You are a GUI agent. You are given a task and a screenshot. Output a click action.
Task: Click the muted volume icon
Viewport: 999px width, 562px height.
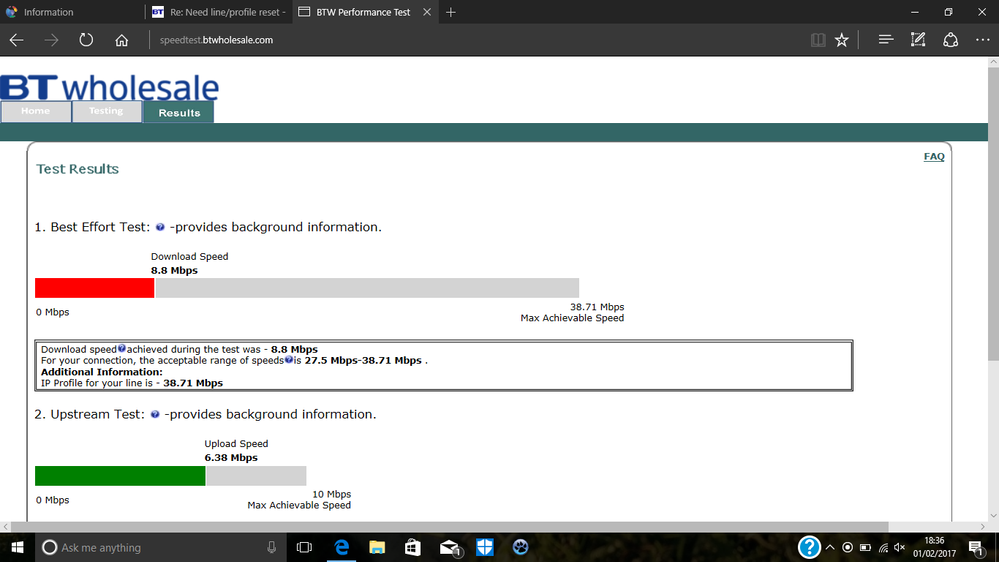click(x=900, y=547)
